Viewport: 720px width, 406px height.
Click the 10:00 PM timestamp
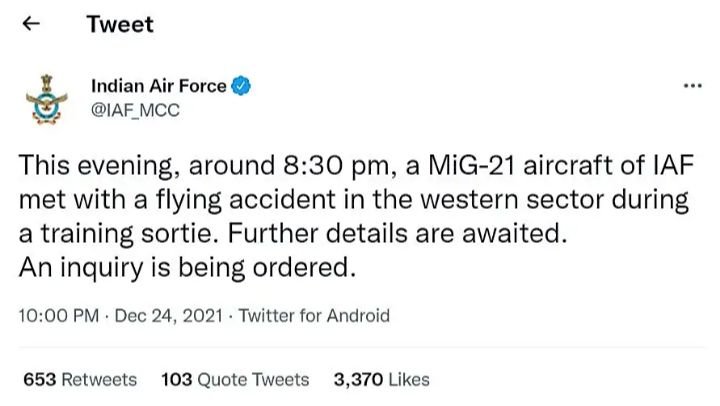coord(59,316)
